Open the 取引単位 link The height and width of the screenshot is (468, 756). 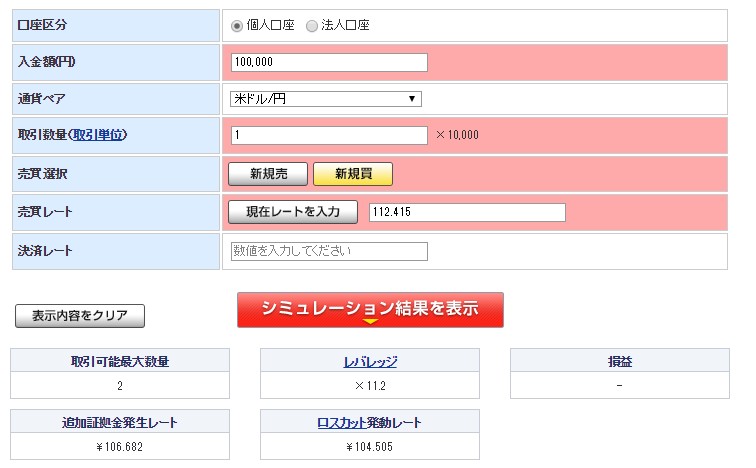tap(98, 135)
